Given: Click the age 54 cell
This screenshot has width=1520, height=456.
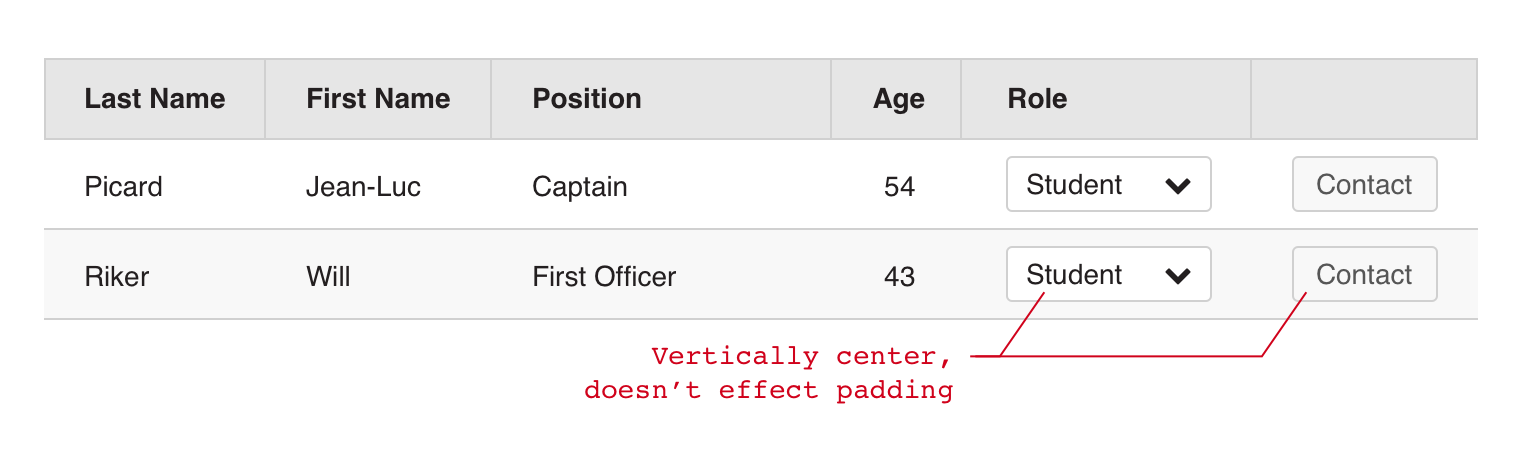Looking at the screenshot, I should [x=899, y=187].
